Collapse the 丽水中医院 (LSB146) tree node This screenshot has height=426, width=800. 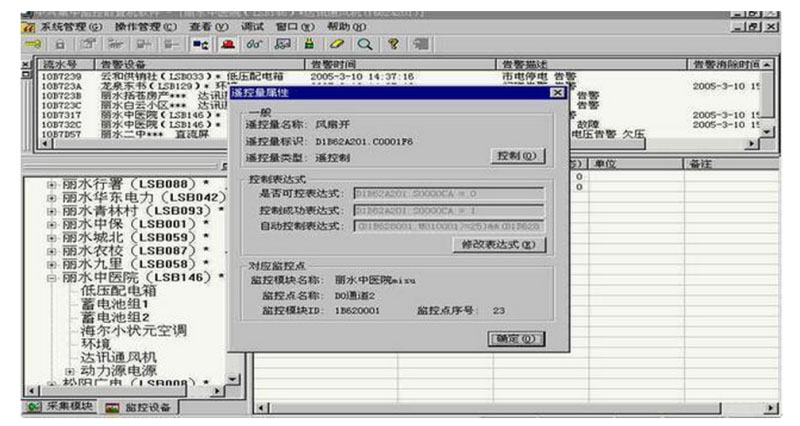(52, 277)
